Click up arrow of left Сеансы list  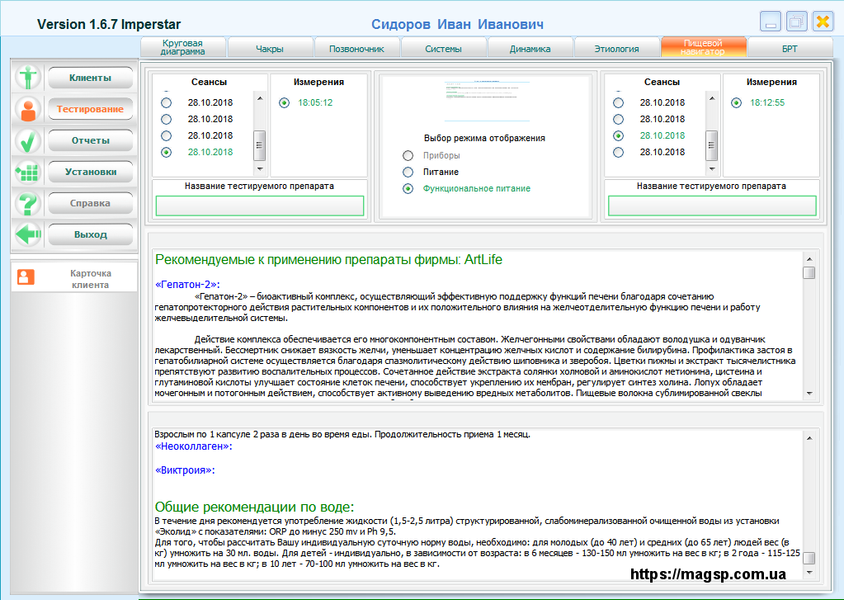click(259, 98)
